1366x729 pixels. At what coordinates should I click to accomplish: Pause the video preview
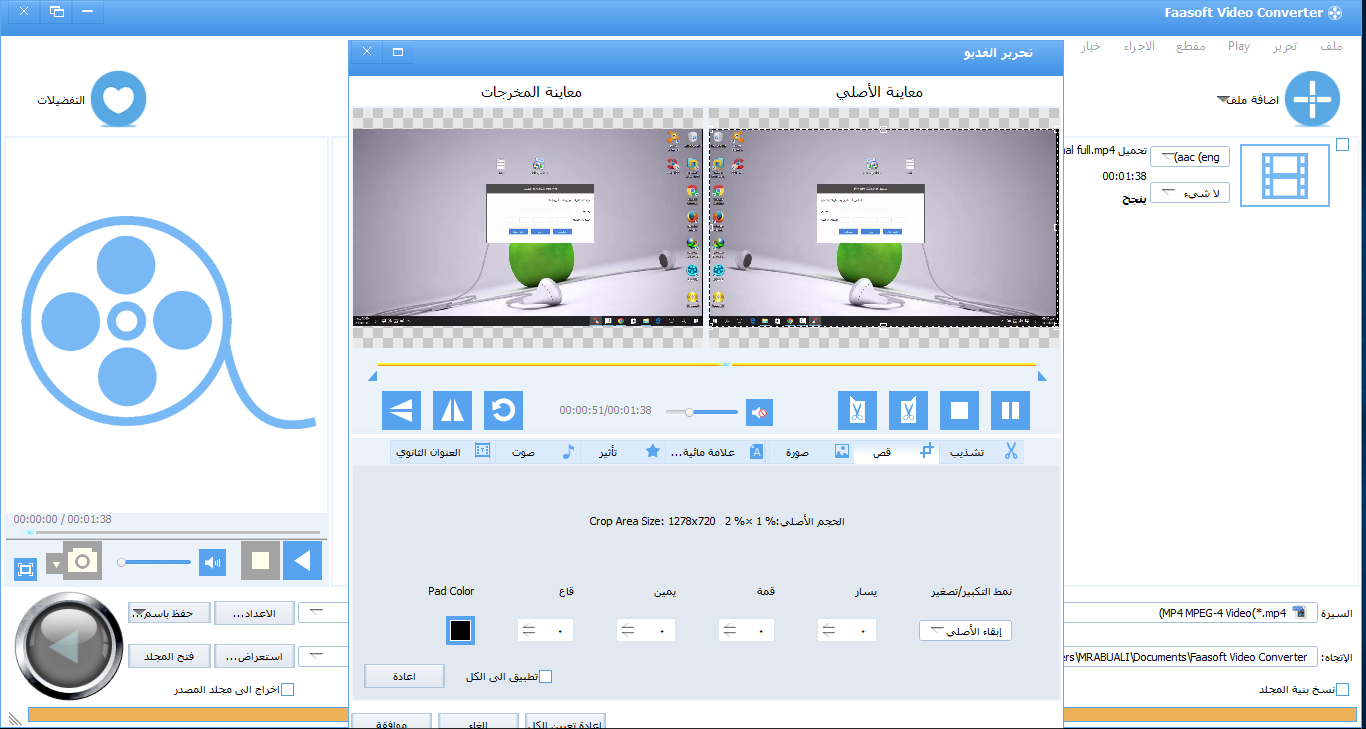1010,410
